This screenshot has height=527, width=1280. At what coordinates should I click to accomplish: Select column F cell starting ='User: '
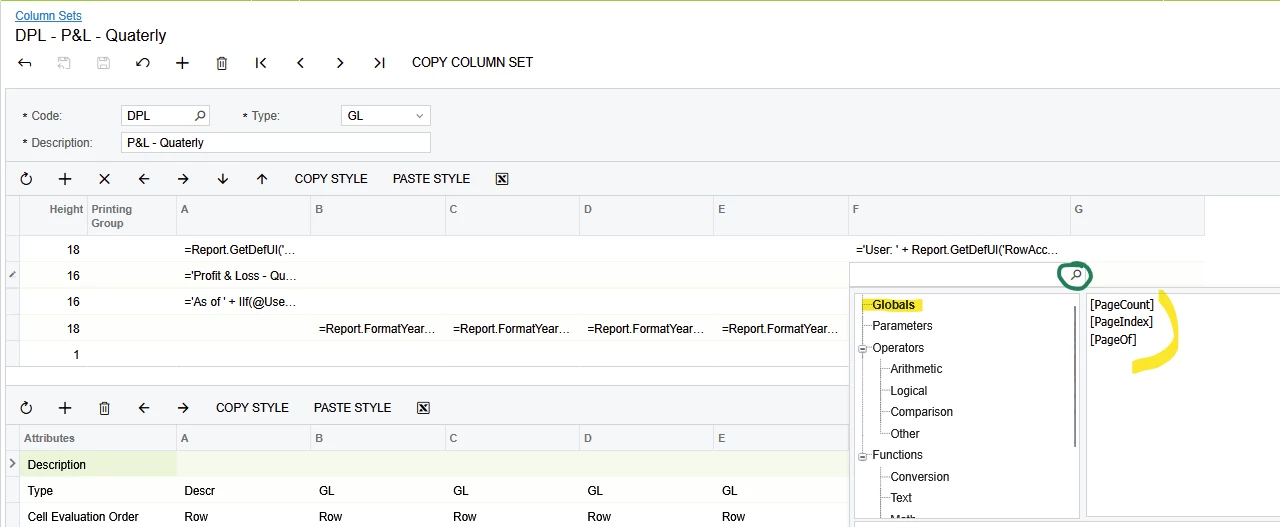pos(959,250)
